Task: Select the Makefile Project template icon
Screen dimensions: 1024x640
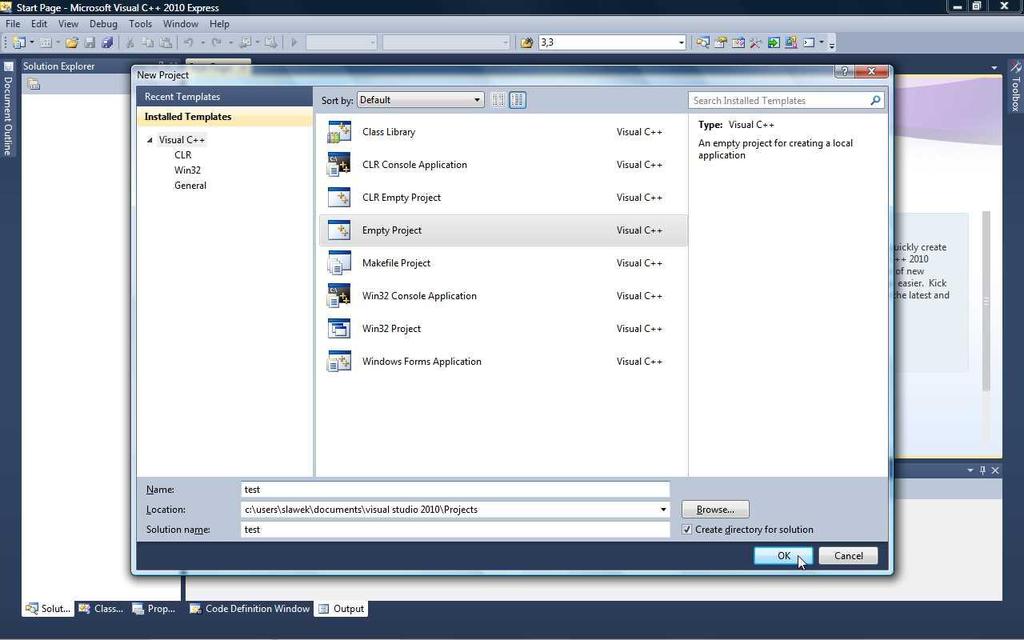Action: [339, 263]
